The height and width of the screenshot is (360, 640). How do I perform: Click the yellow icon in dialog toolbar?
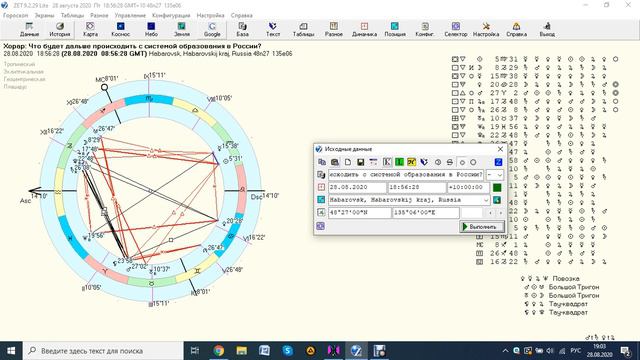pos(411,162)
